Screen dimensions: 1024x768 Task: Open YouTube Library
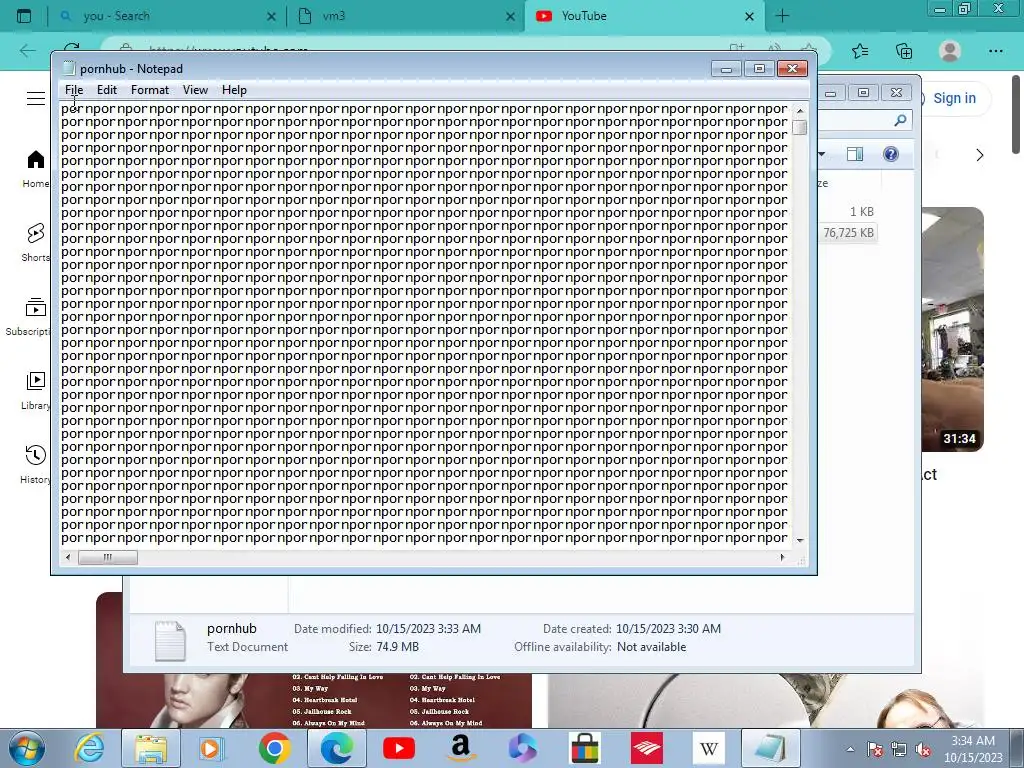tap(36, 391)
